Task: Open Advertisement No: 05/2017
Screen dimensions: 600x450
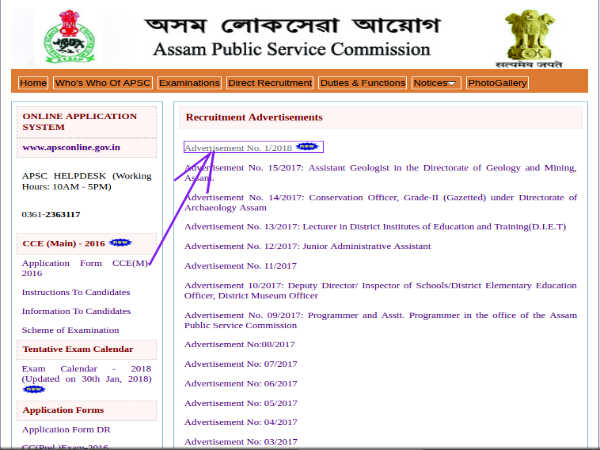Action: (241, 403)
